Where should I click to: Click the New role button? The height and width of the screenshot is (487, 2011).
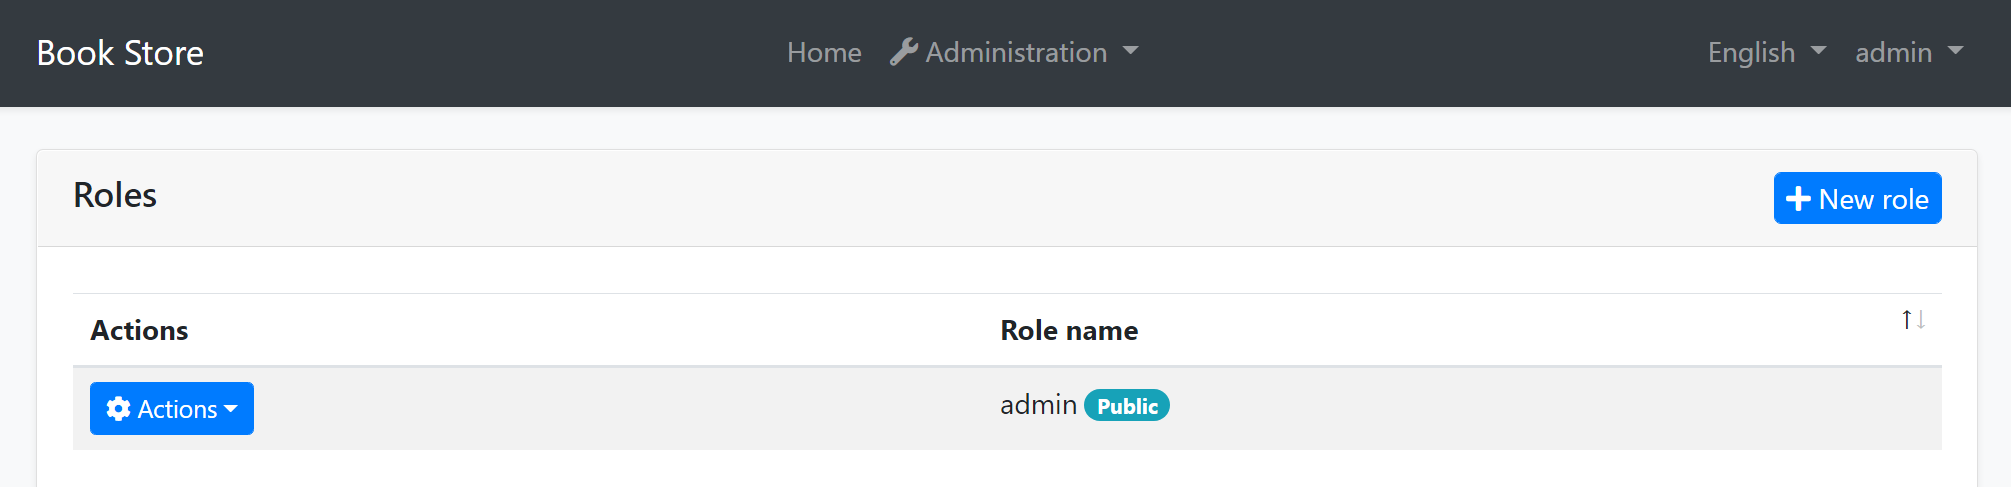1857,199
